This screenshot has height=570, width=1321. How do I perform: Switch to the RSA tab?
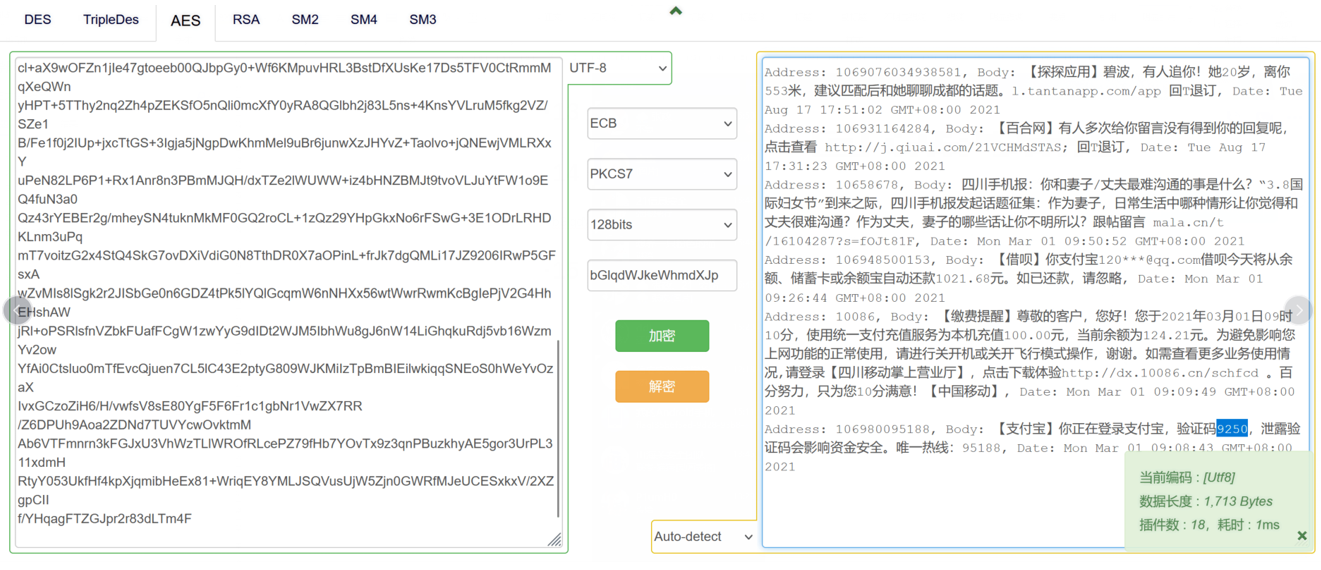tap(246, 20)
